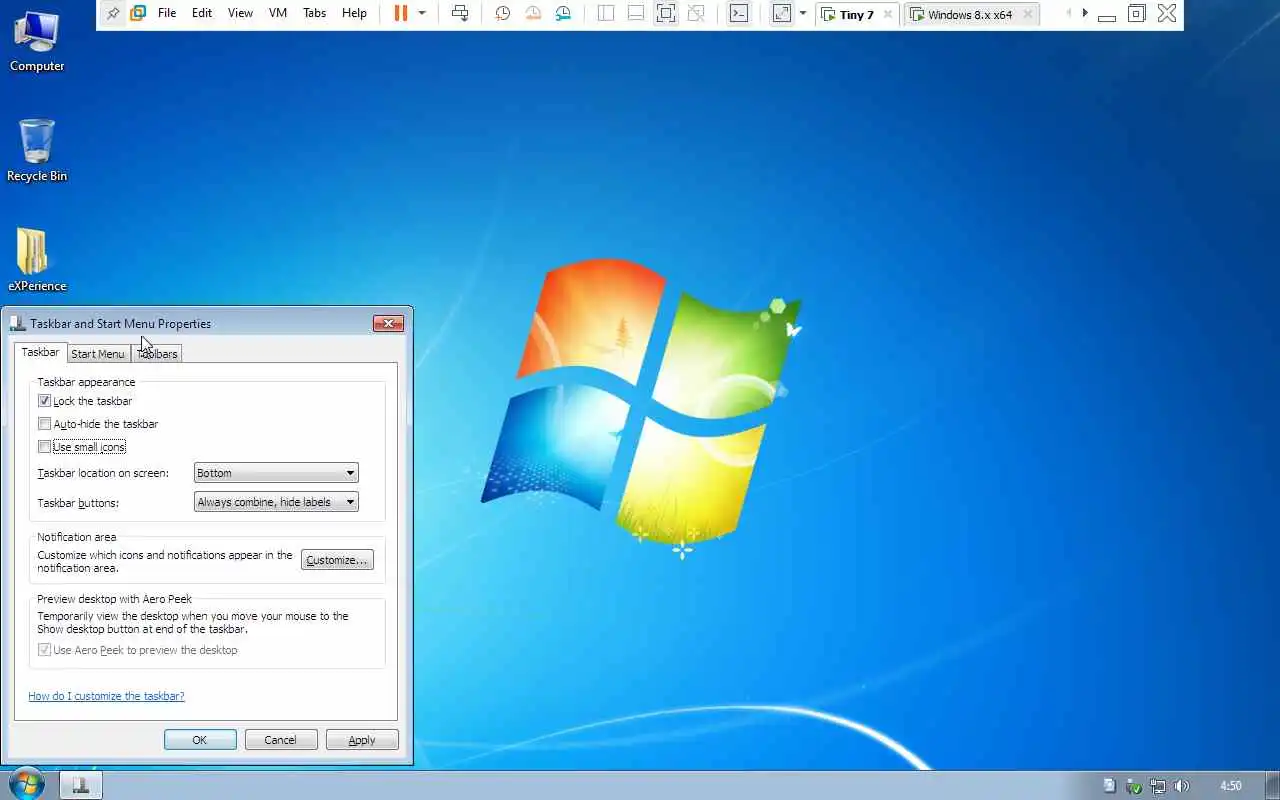Click the previous-tab arrow in VMware tab bar
This screenshot has height=800, width=1280.
click(1068, 13)
